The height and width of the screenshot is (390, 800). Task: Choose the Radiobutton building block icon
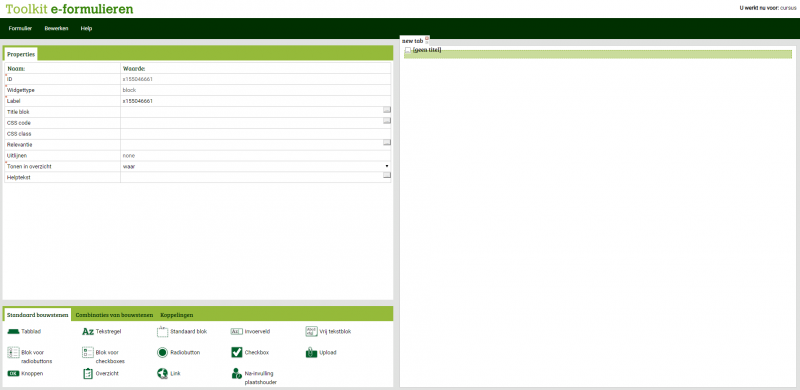(x=162, y=353)
